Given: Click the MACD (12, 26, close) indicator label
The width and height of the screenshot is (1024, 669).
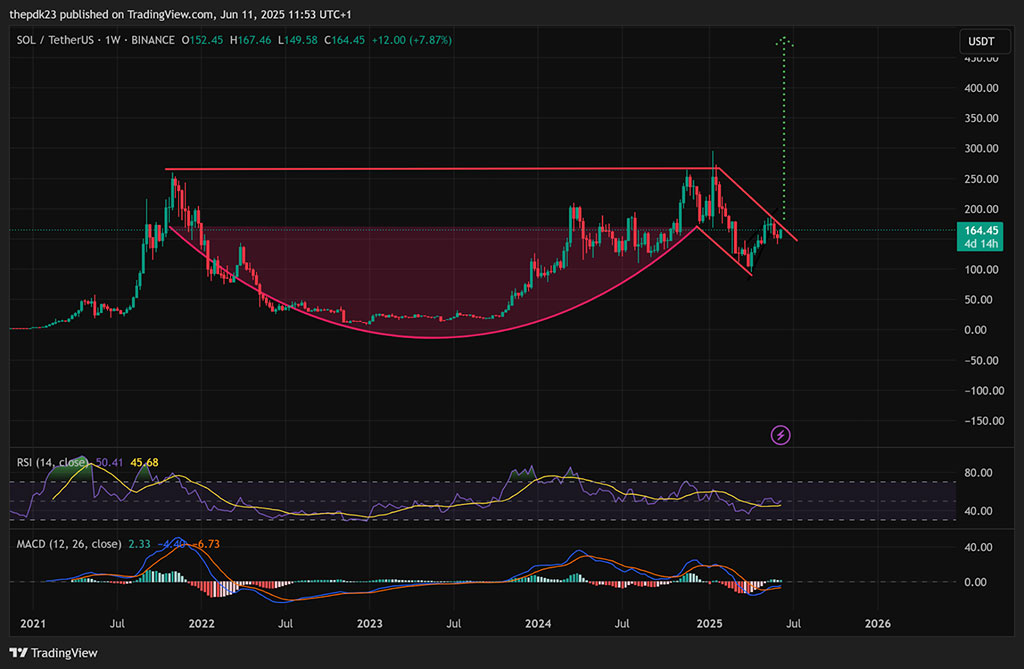Looking at the screenshot, I should [x=69, y=544].
